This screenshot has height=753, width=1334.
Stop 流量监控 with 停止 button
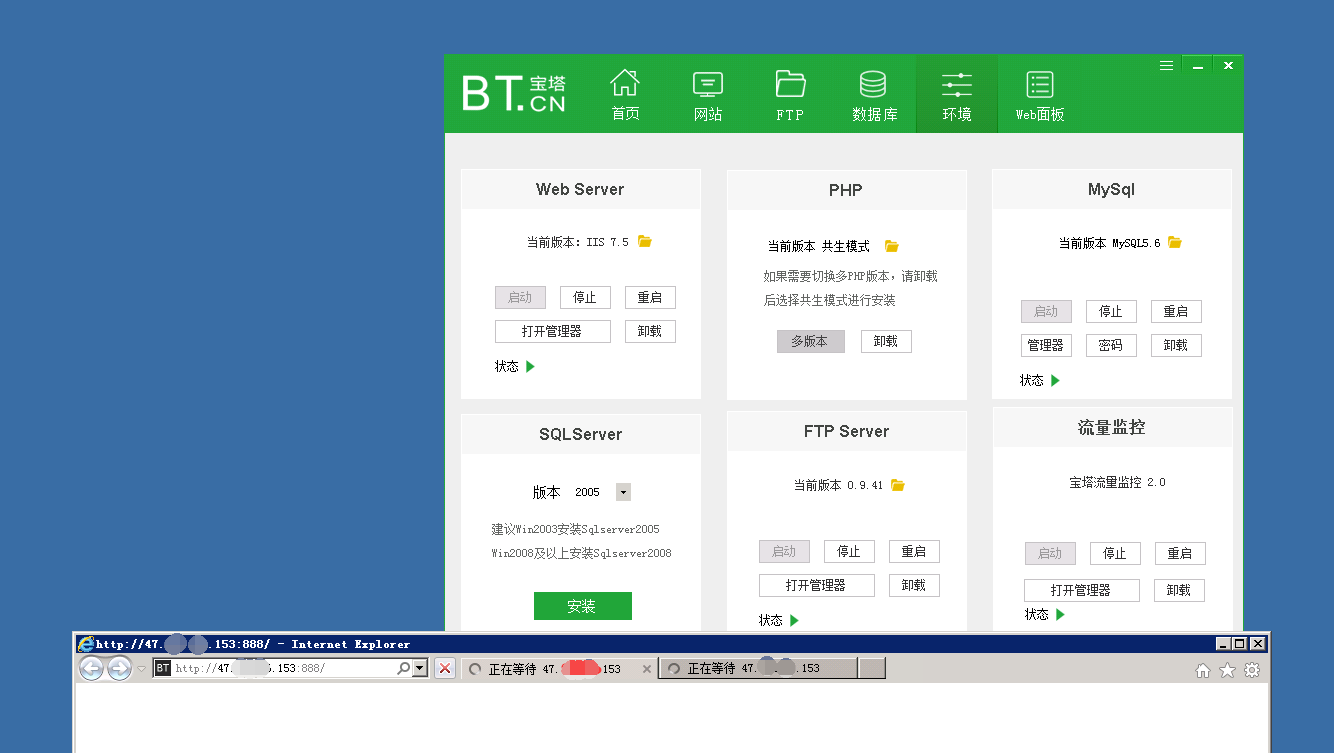pos(1115,553)
